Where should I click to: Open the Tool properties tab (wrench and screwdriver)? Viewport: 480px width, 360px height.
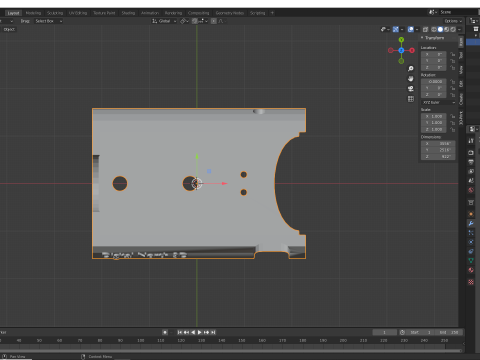[471, 141]
